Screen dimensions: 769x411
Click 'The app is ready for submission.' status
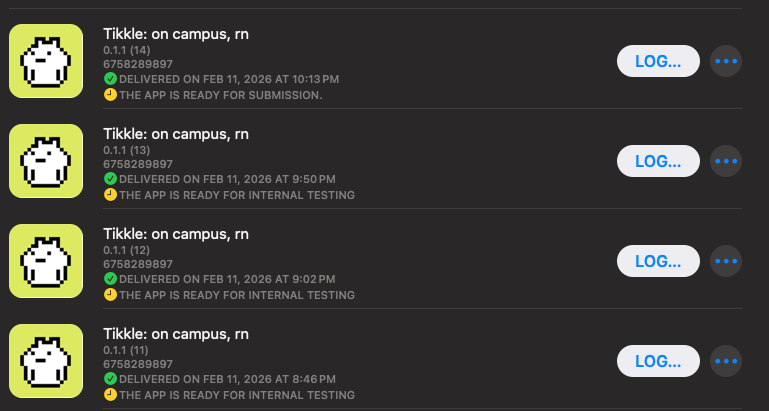click(x=221, y=95)
